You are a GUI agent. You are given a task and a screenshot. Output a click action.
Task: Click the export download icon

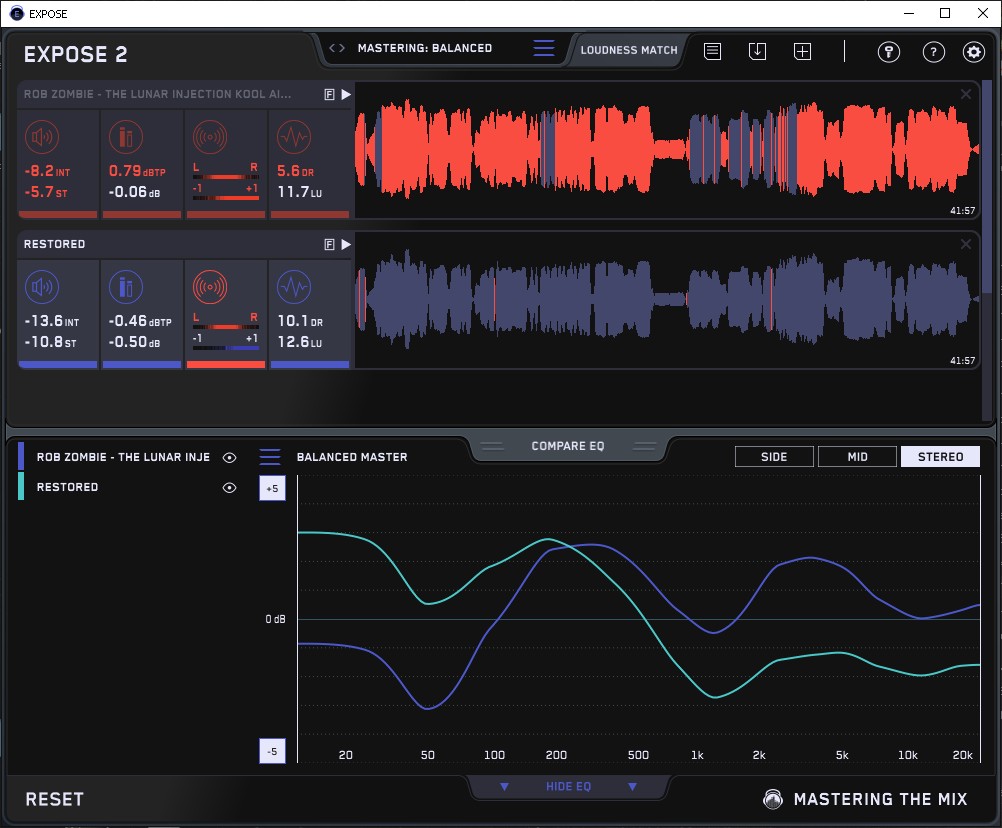point(757,51)
